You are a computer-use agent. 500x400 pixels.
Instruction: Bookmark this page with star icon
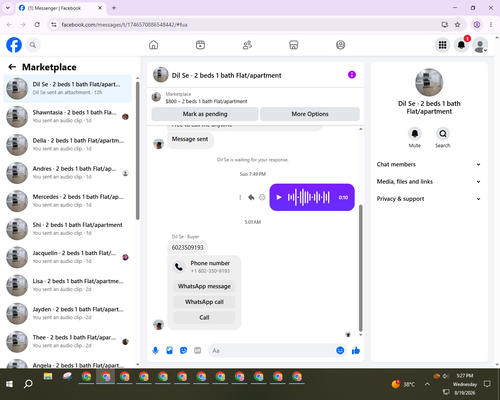pyautogui.click(x=457, y=25)
